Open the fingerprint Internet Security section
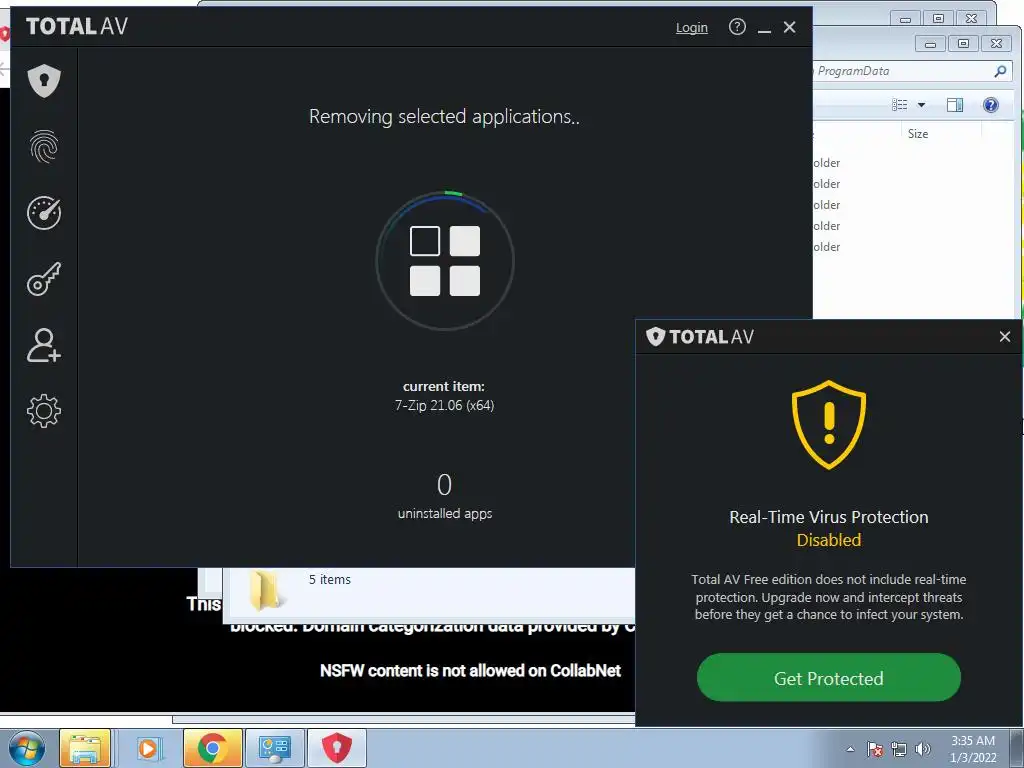Screen dimensions: 1024x768 coord(44,146)
